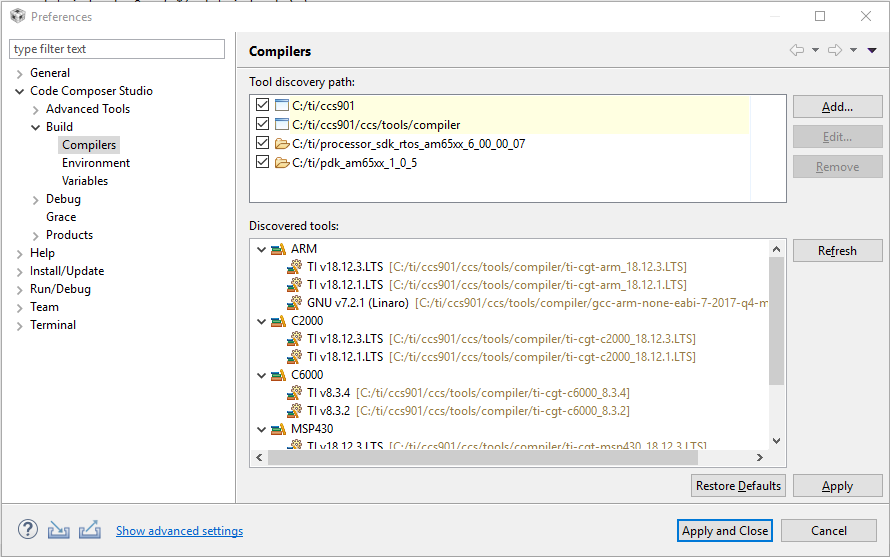
Task: Open Install/Update preferences
Action: coord(67,271)
